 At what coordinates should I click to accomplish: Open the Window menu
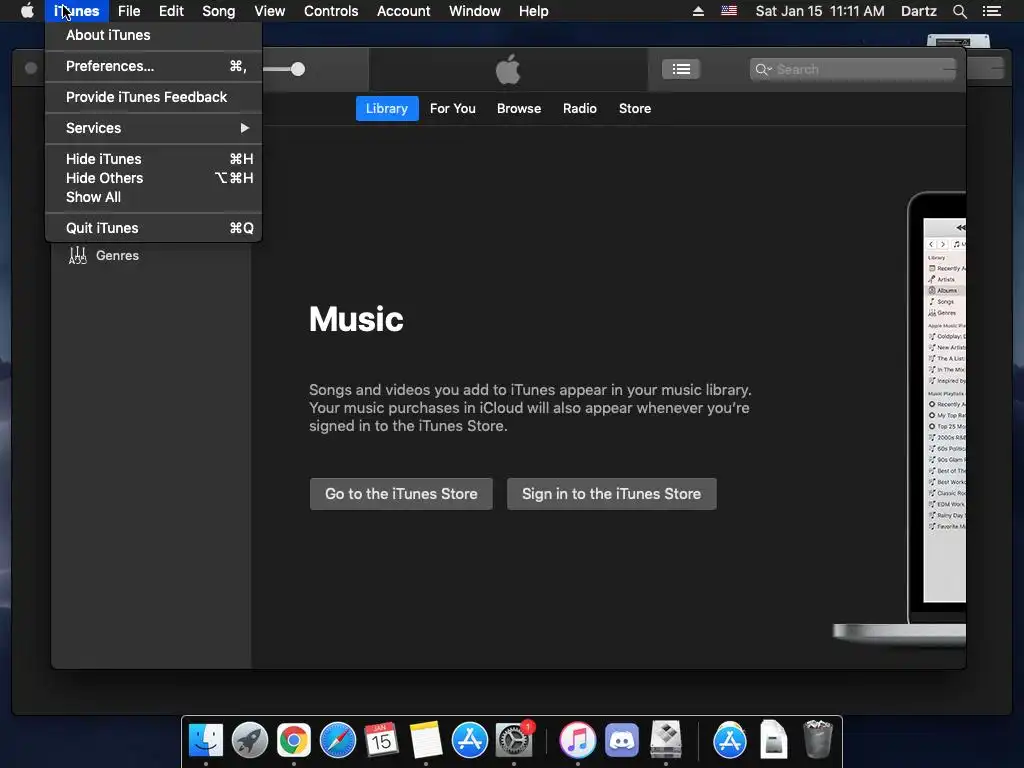click(x=474, y=11)
